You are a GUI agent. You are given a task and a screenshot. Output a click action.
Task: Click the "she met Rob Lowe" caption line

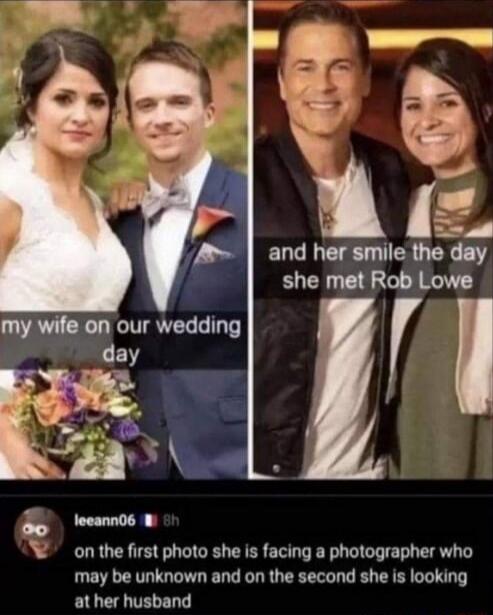coord(377,280)
